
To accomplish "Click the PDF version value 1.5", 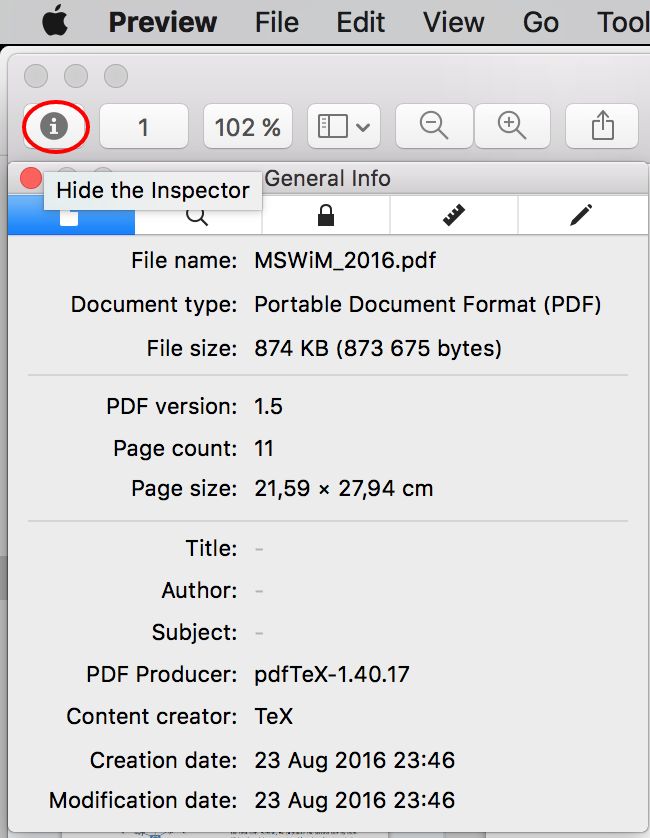I will point(268,407).
